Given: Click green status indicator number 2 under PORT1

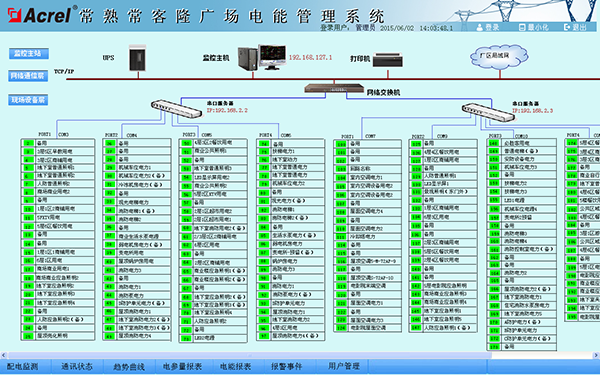Looking at the screenshot, I should [28, 143].
